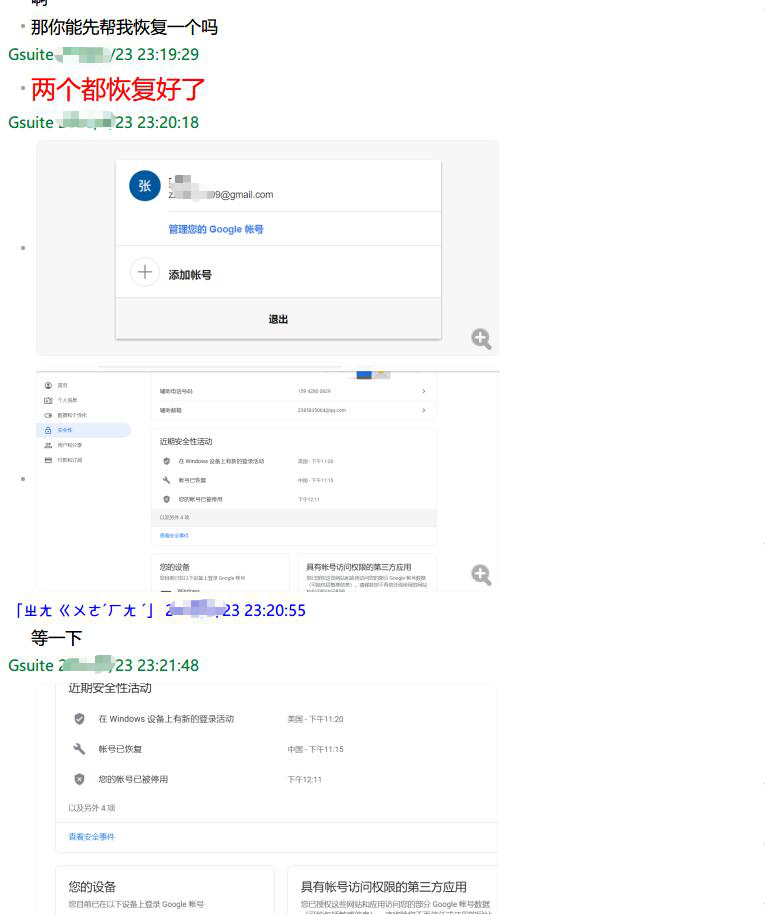765x915 pixels.
Task: Click the blue 张 avatar circle
Action: pyautogui.click(x=145, y=186)
